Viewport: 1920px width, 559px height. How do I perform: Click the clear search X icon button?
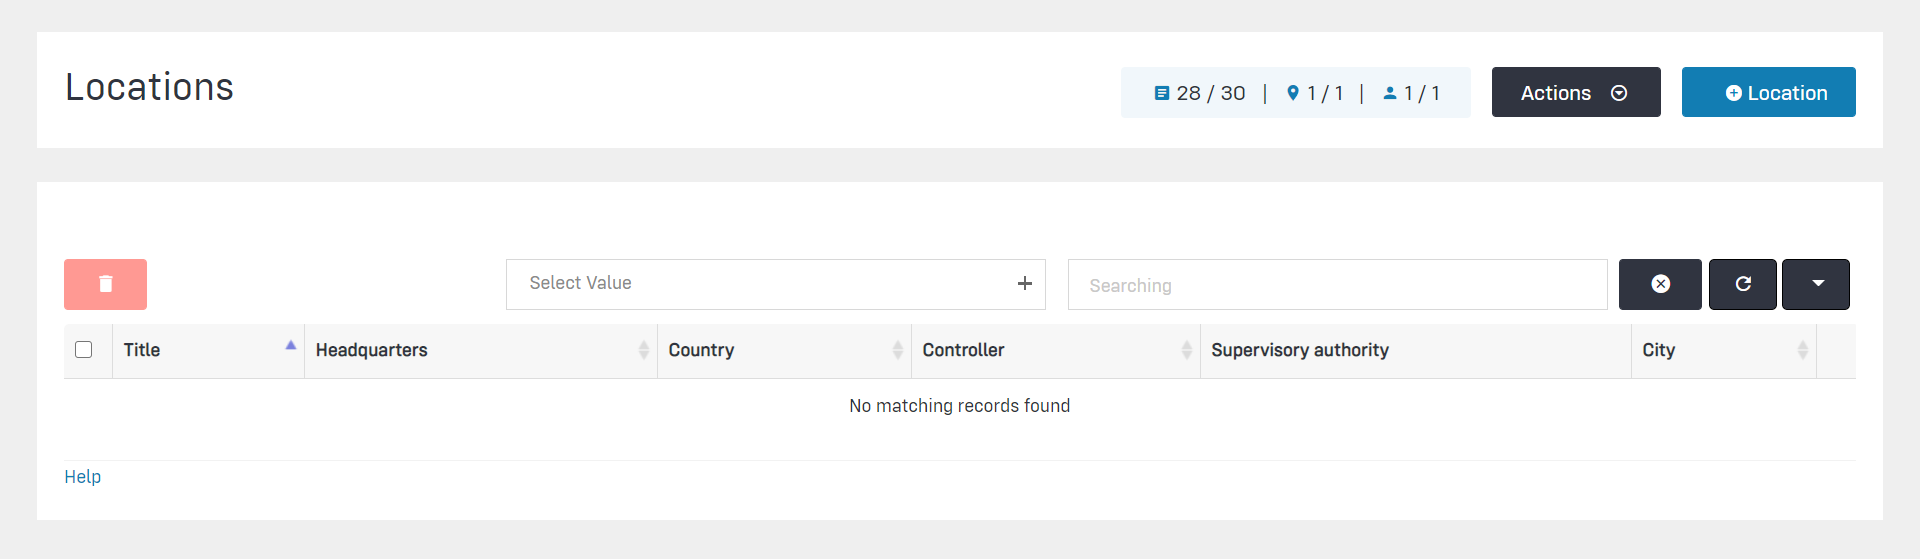[x=1660, y=284]
